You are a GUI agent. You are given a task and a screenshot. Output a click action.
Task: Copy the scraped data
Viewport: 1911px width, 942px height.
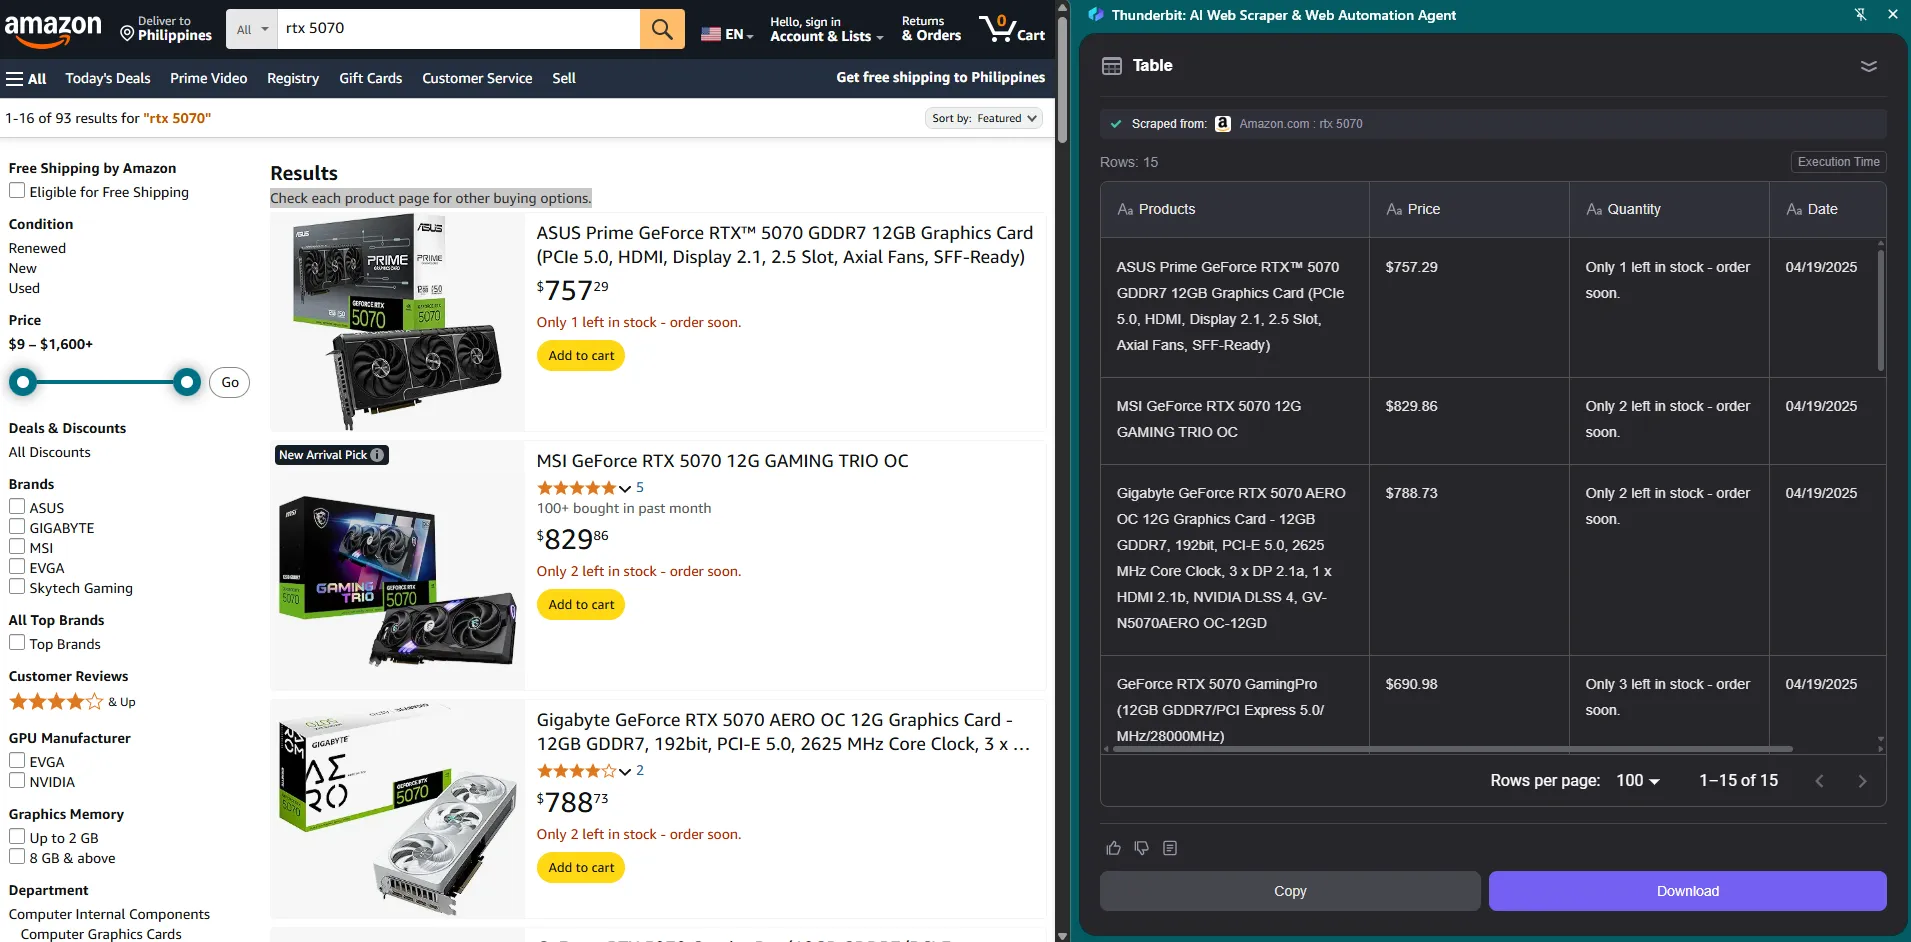coord(1289,890)
